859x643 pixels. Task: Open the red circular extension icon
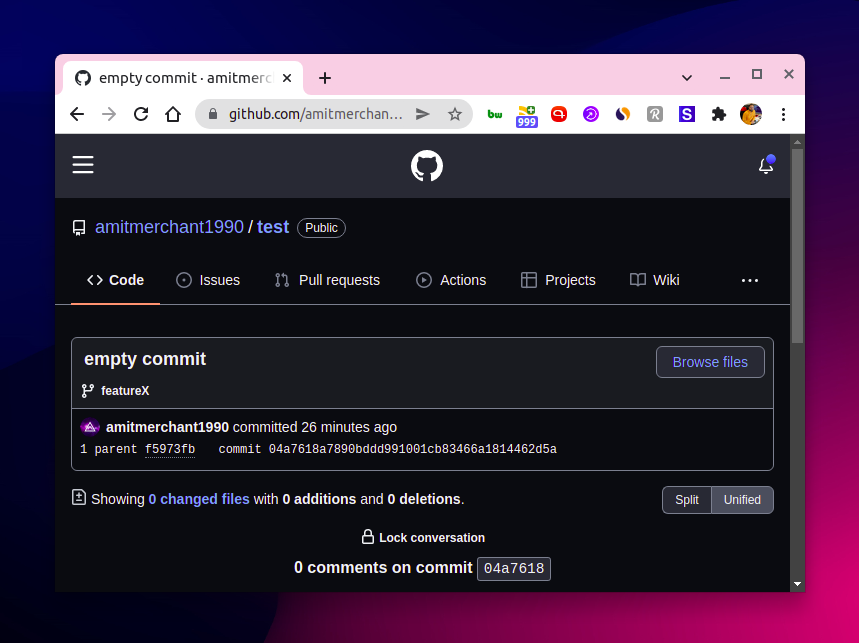(559, 114)
